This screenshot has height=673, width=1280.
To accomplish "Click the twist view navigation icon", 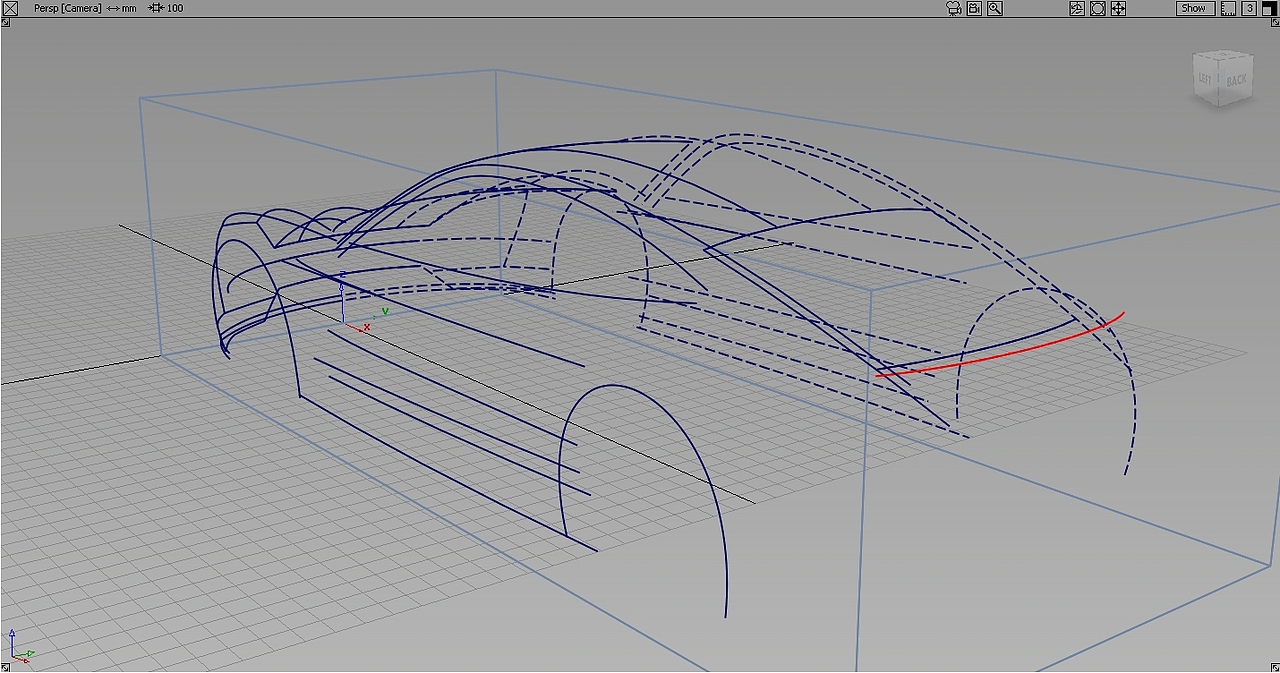I will coord(1076,8).
